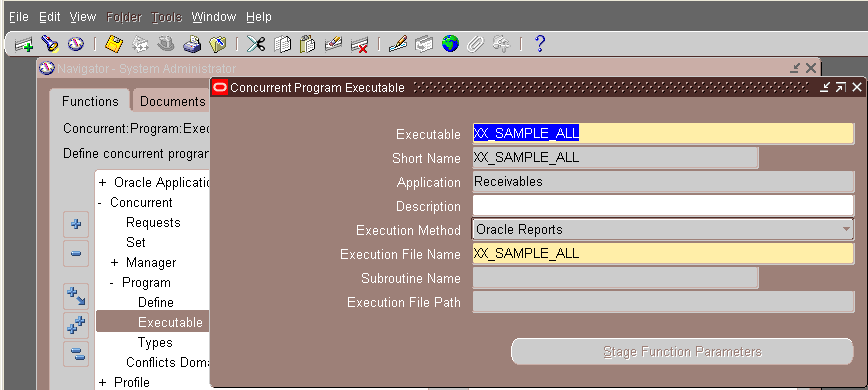
Task: Select Set in the Navigator tree
Action: 136,243
